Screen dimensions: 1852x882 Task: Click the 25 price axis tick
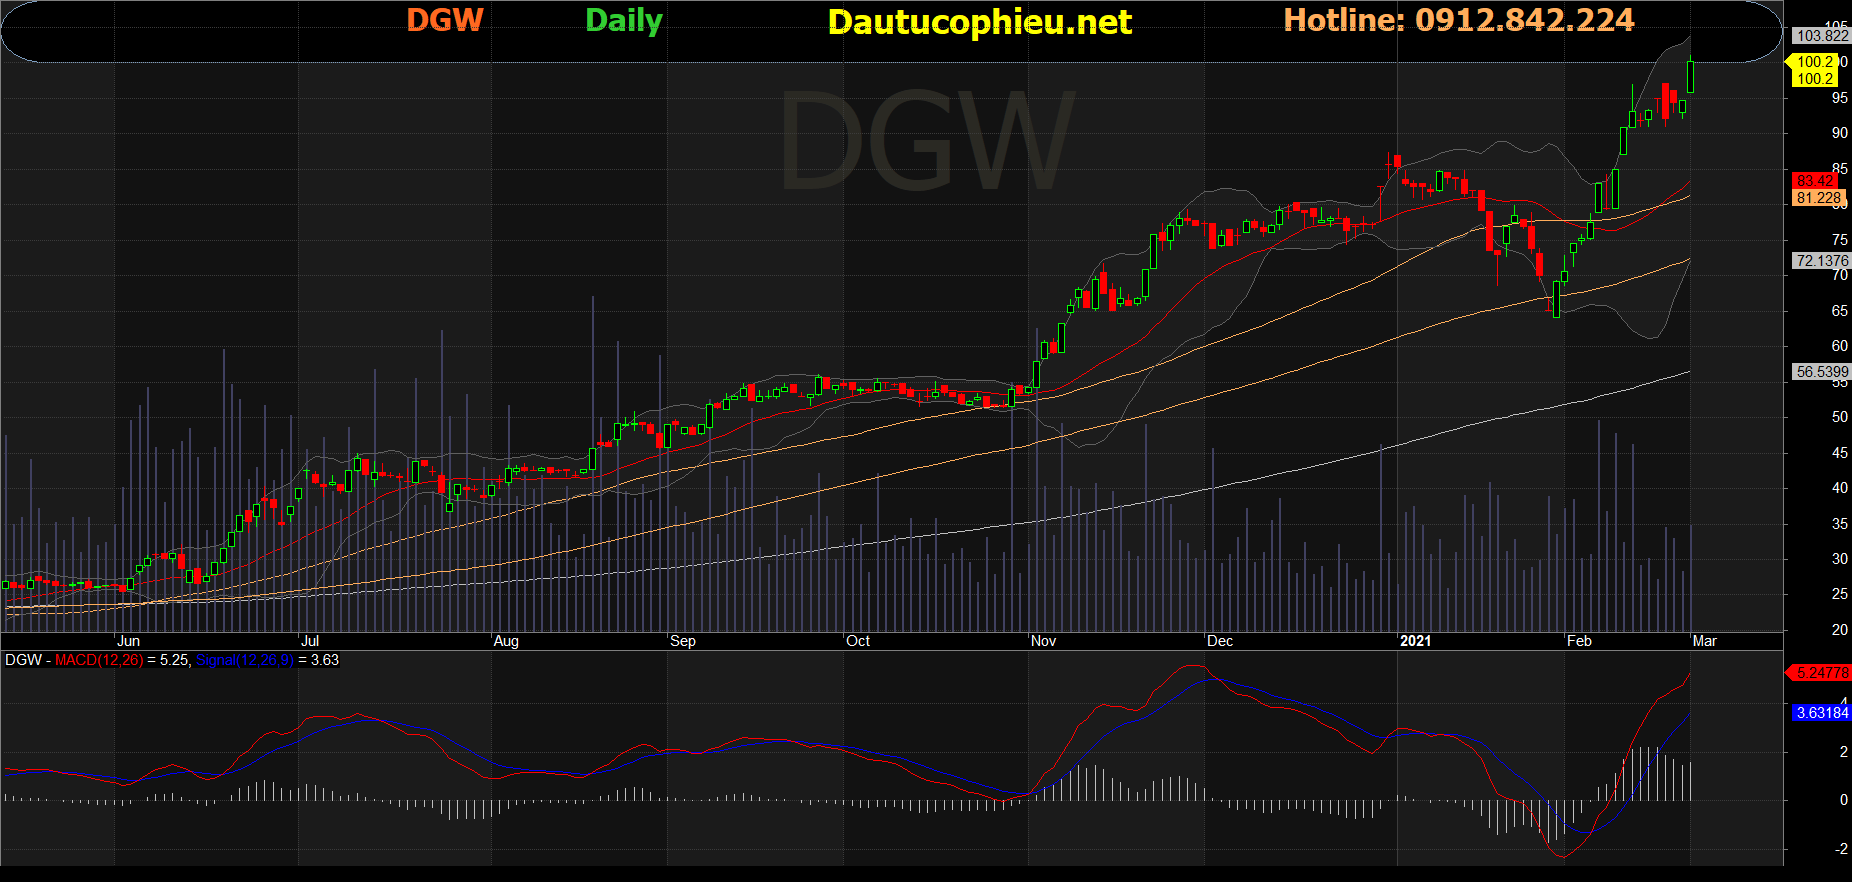coord(1839,594)
